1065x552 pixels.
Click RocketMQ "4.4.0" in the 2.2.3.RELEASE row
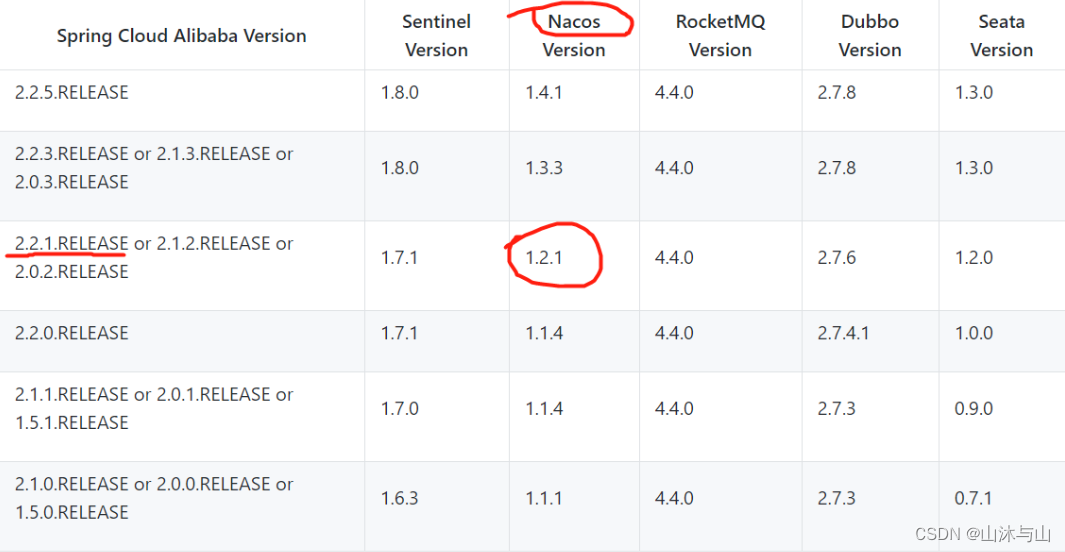click(x=674, y=168)
